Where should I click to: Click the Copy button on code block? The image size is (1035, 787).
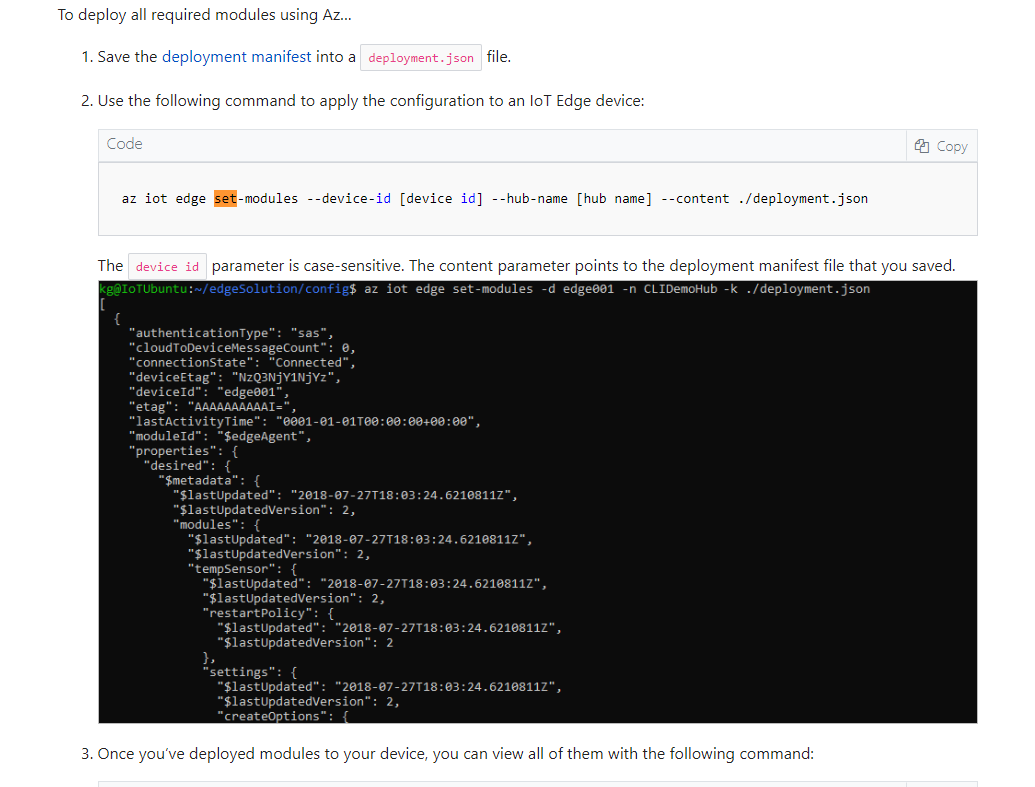click(941, 146)
